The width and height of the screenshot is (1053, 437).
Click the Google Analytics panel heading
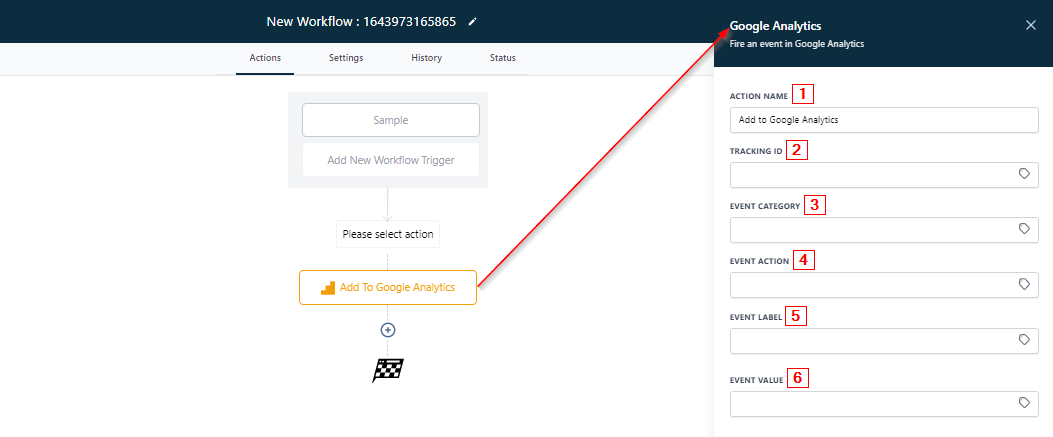pyautogui.click(x=775, y=26)
